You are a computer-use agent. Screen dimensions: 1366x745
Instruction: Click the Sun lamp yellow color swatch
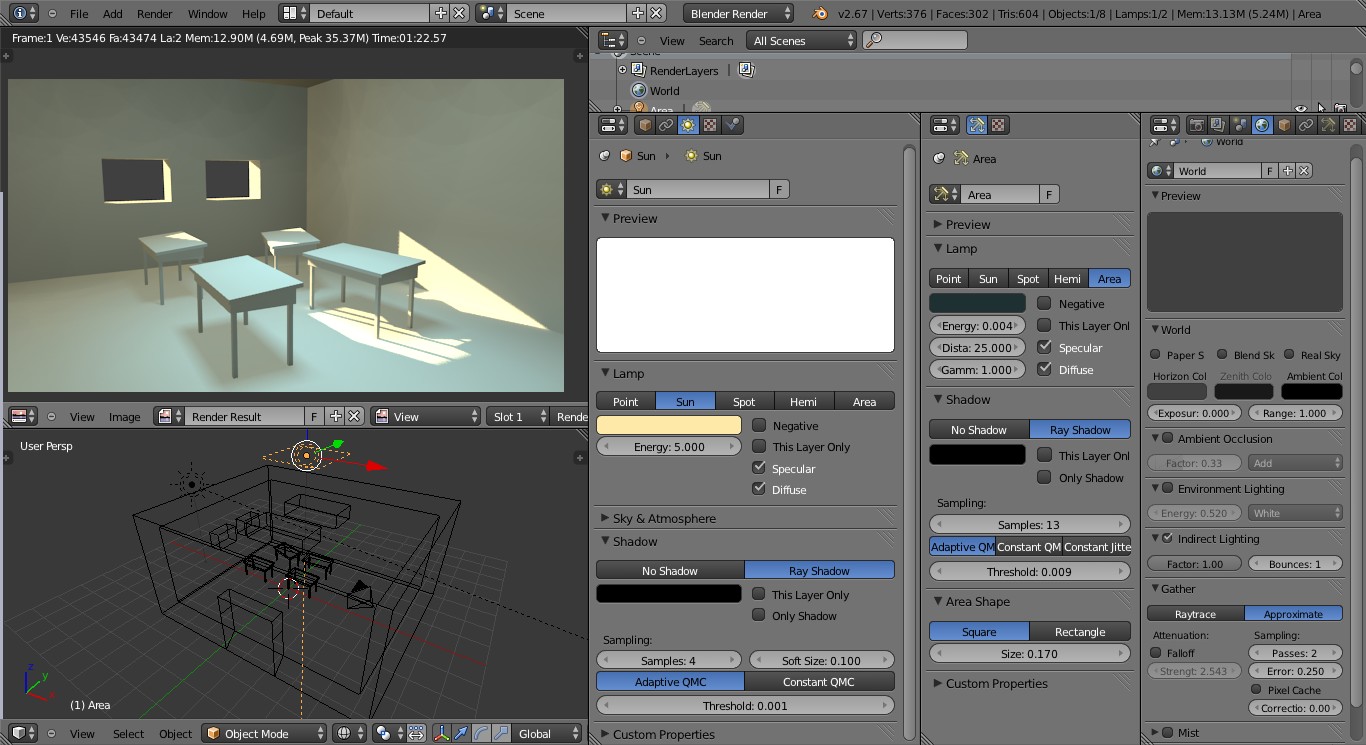tap(669, 424)
